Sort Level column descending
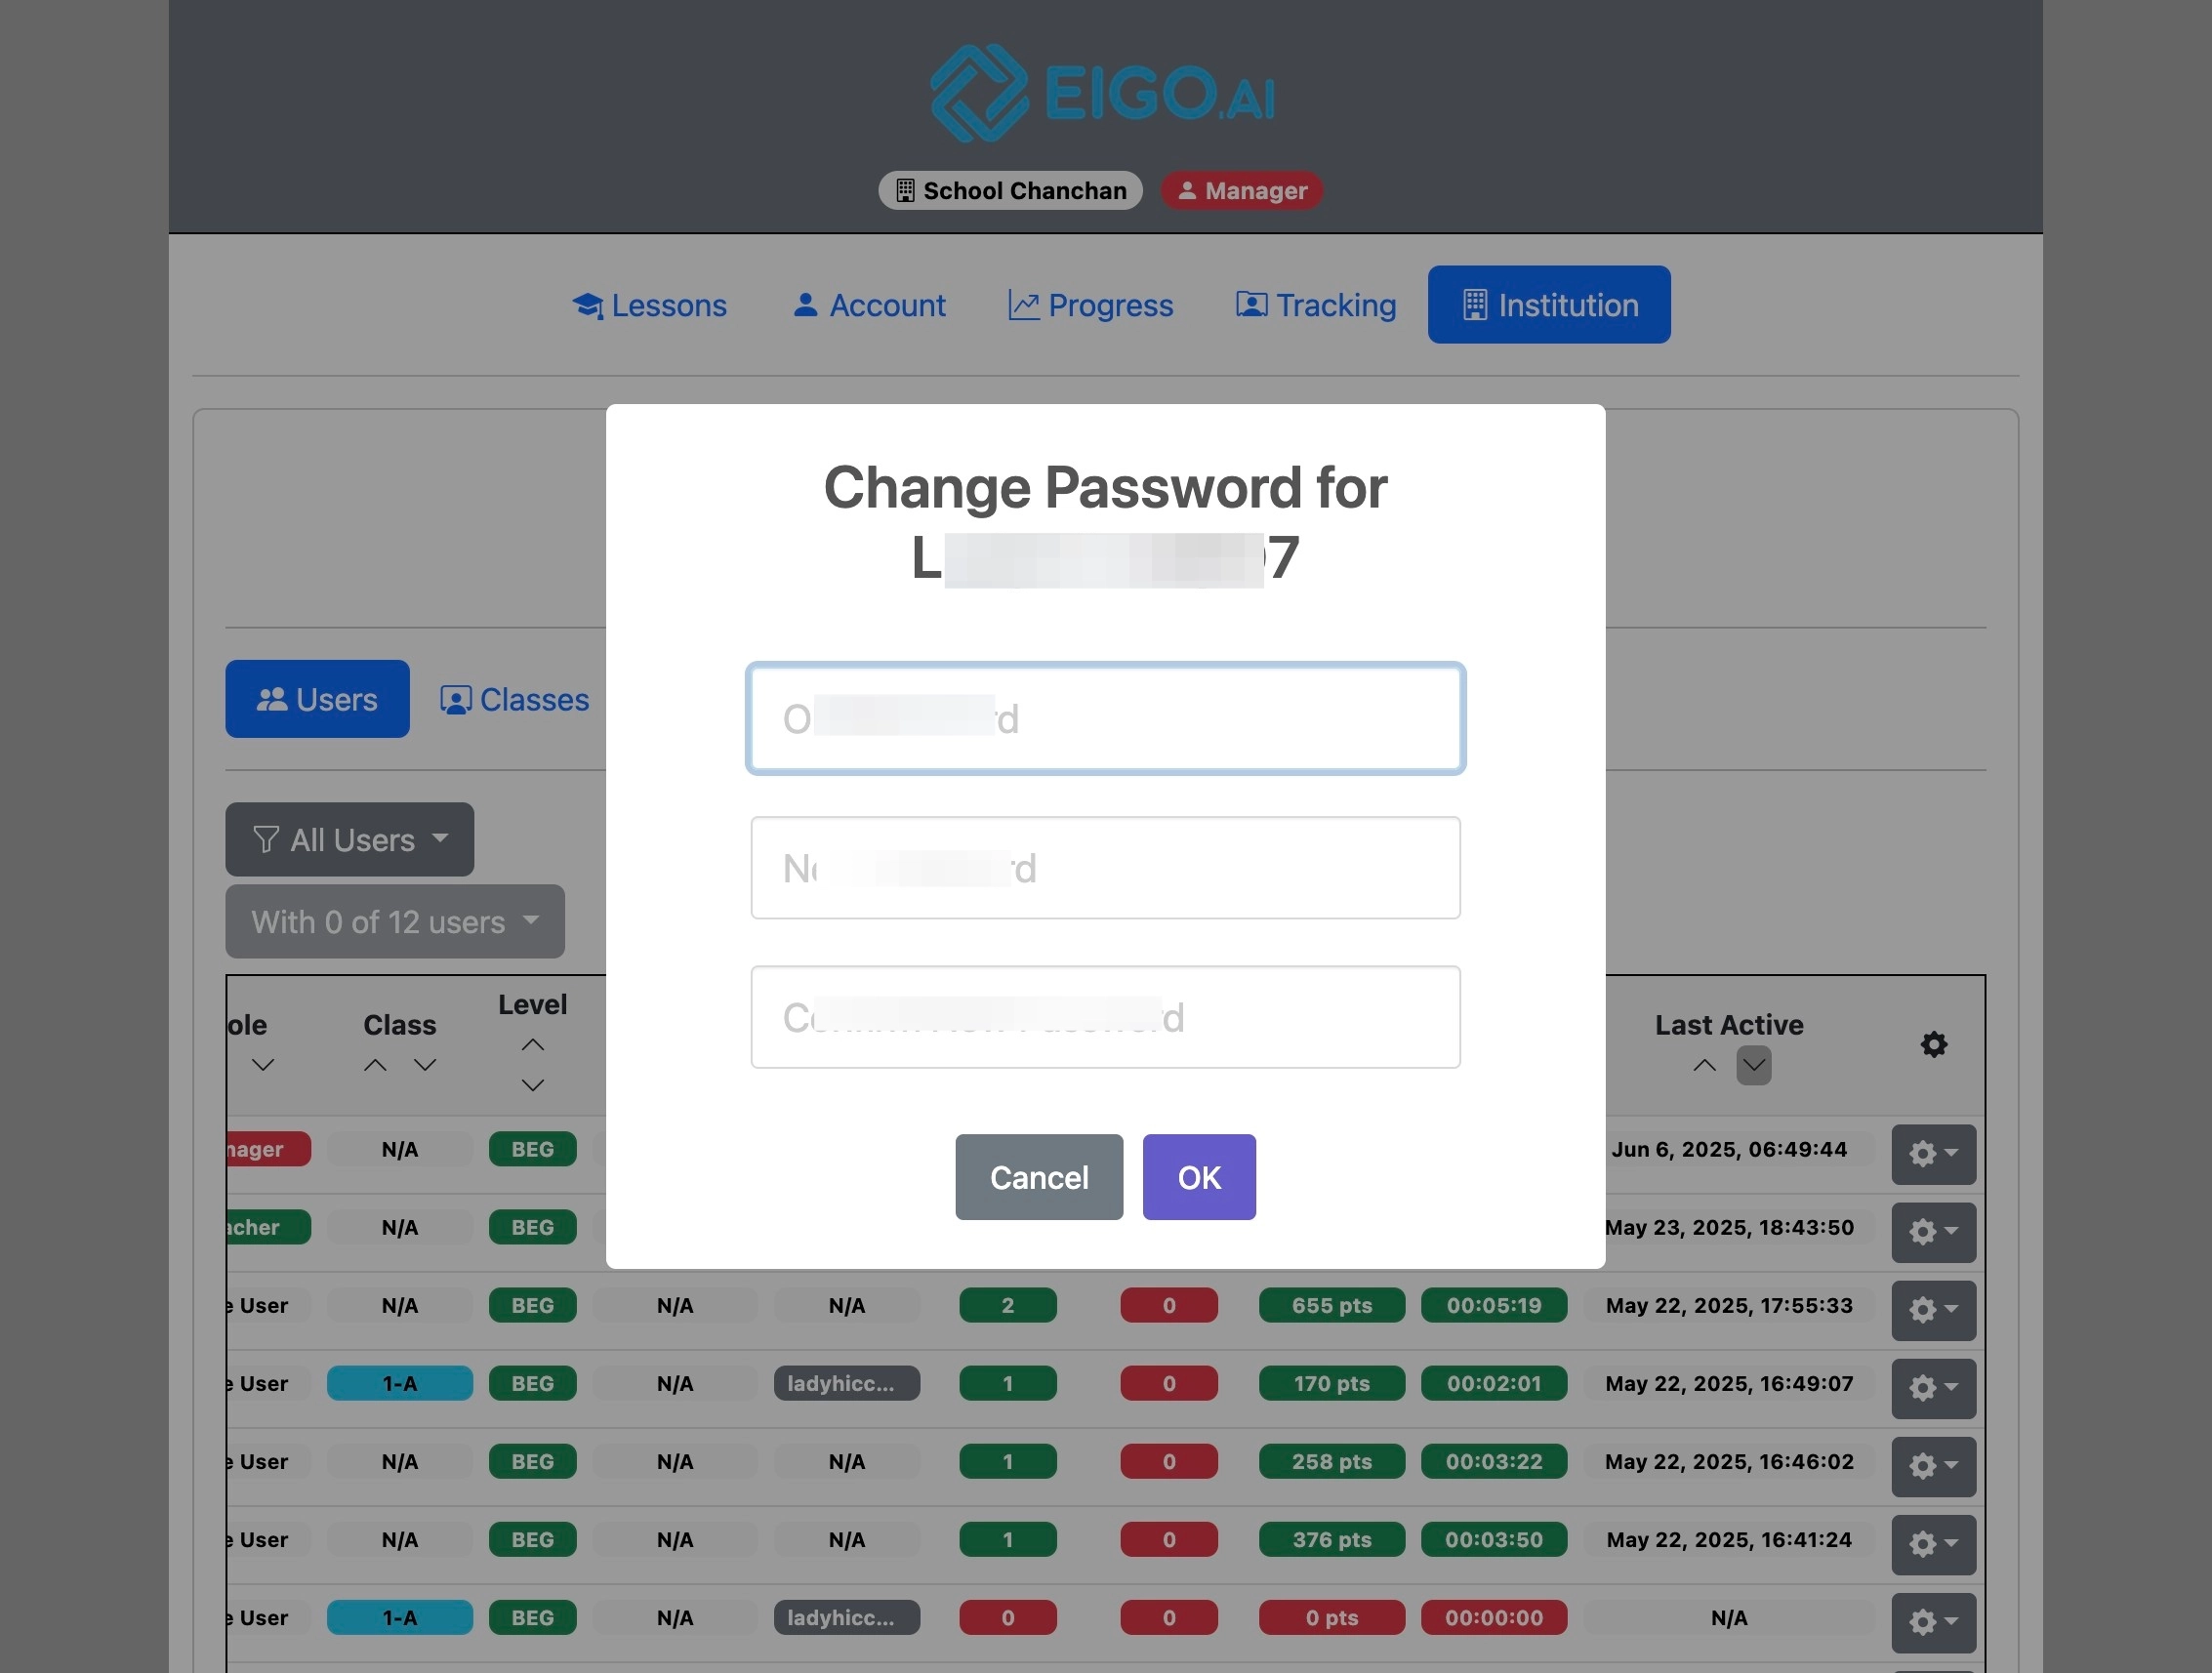This screenshot has height=1673, width=2212. [x=533, y=1086]
